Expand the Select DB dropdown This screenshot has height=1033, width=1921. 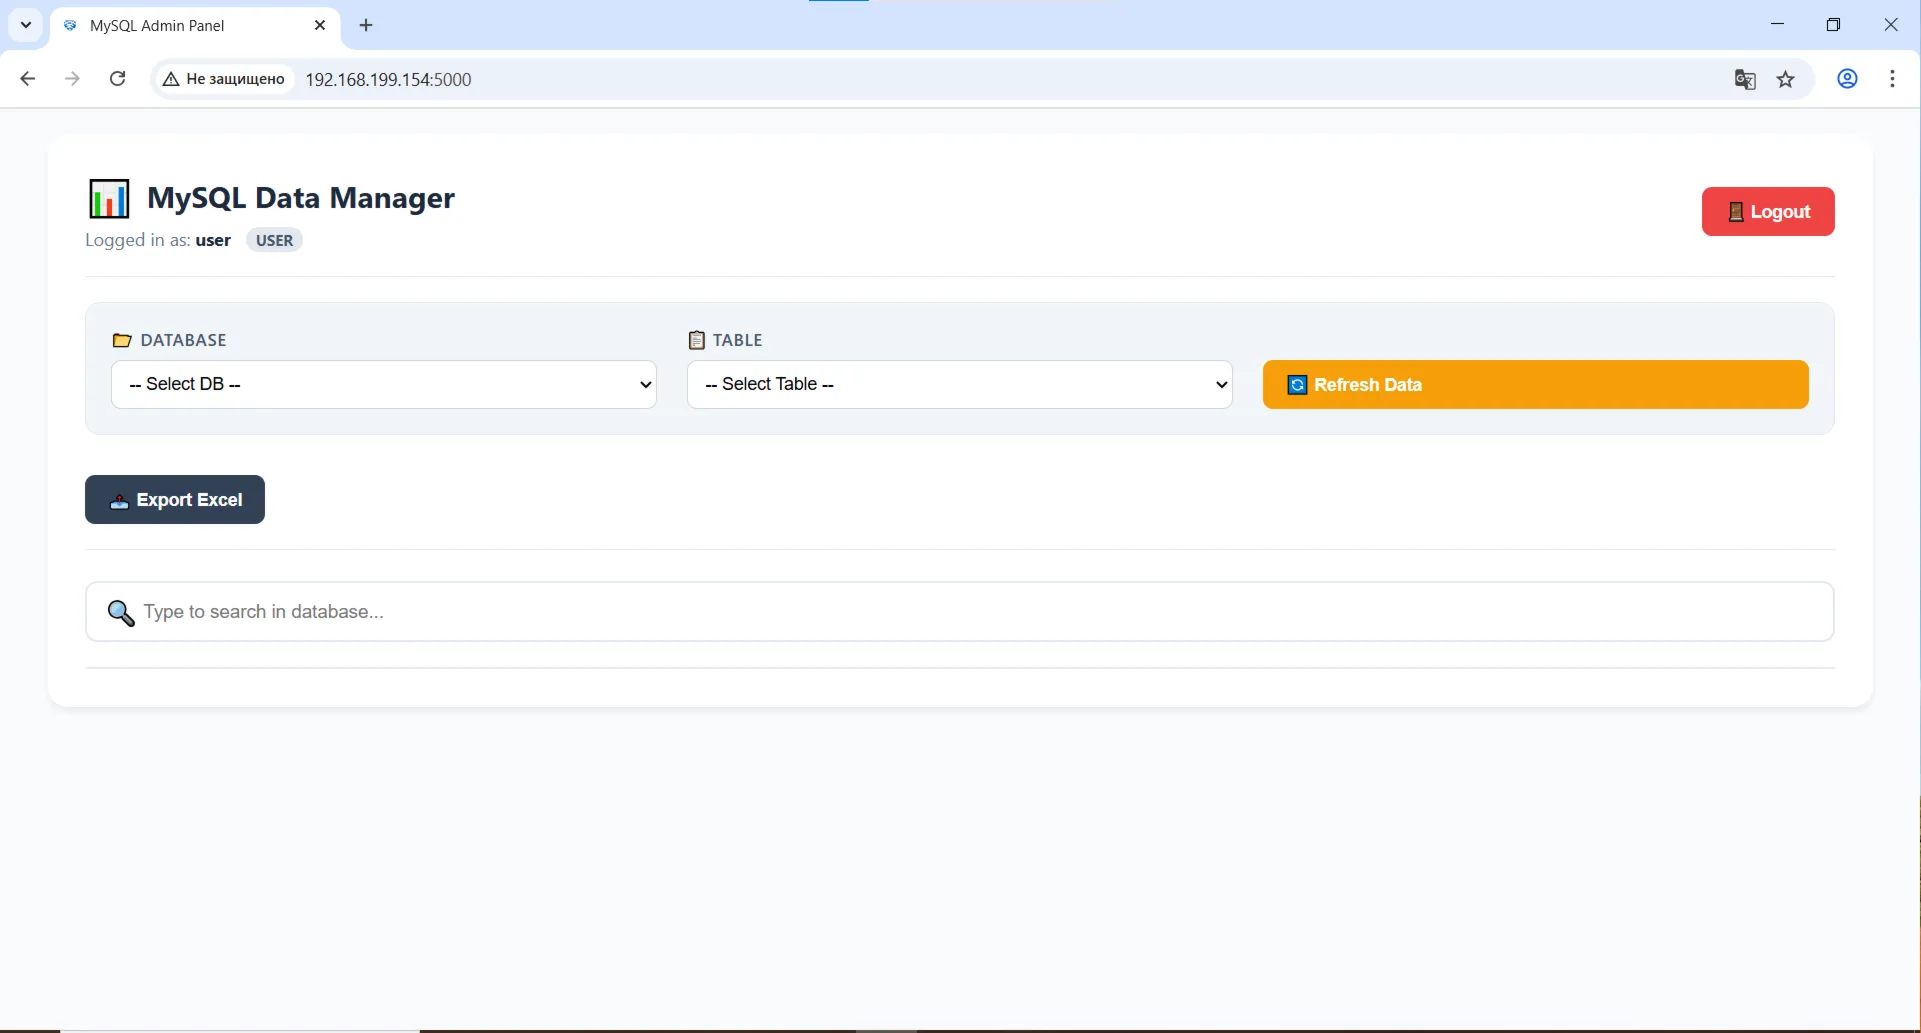[x=384, y=384]
